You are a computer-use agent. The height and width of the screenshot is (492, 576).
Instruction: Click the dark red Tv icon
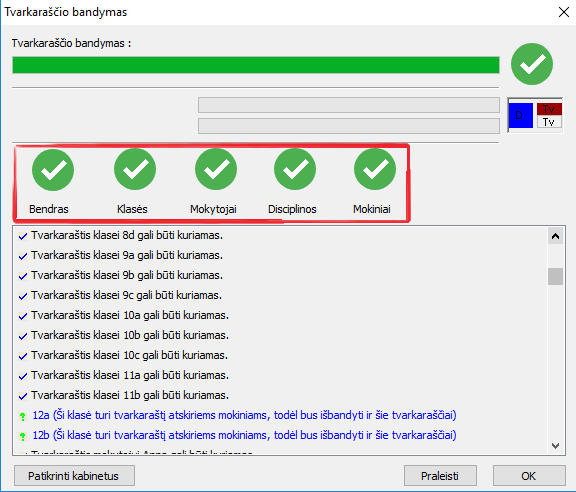coord(549,109)
